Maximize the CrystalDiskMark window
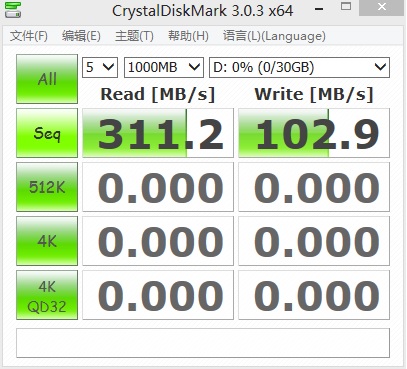This screenshot has width=407, height=369. (346, 7)
